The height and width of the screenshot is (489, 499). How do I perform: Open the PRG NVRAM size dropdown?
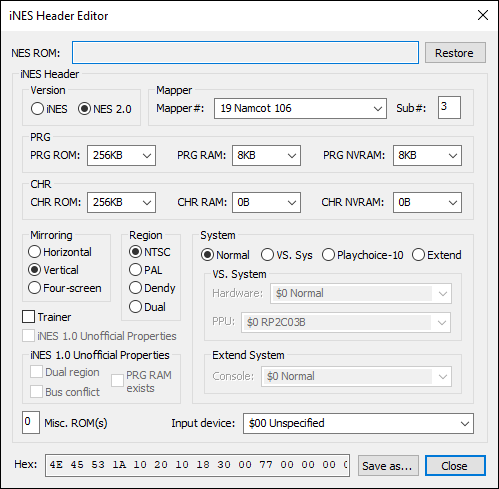(427, 155)
